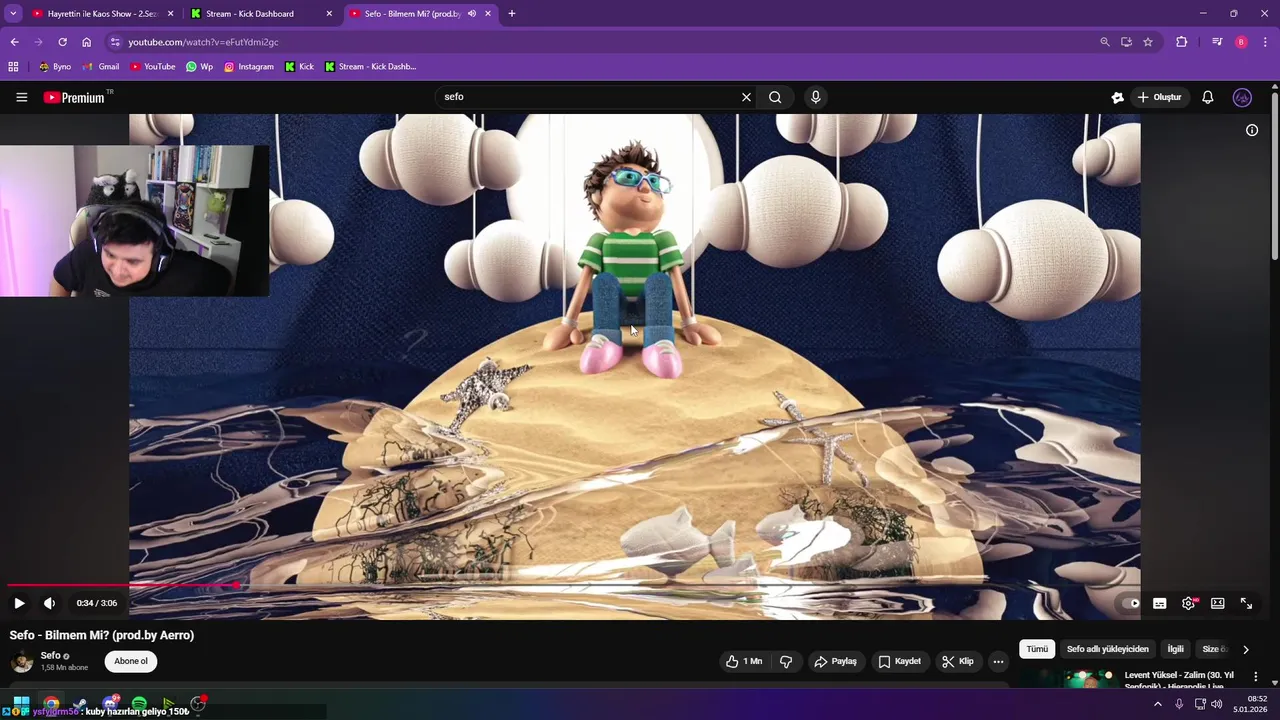
Task: Open the Wp WhatsApp bookmark
Action: pos(199,67)
